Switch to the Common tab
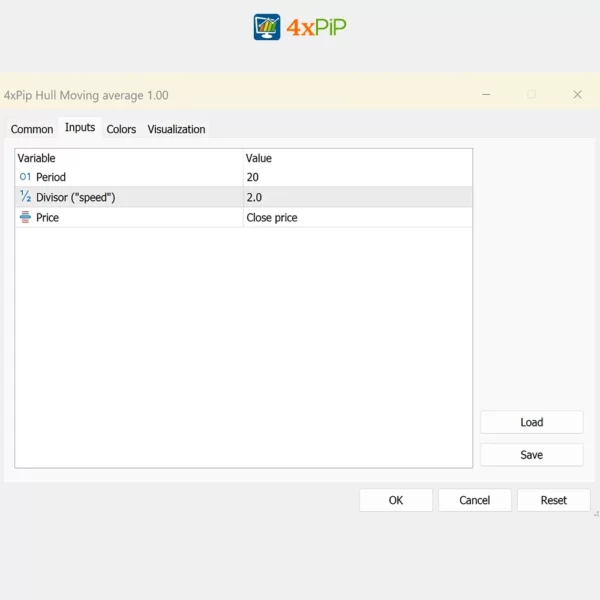The width and height of the screenshot is (600, 600). (32, 129)
